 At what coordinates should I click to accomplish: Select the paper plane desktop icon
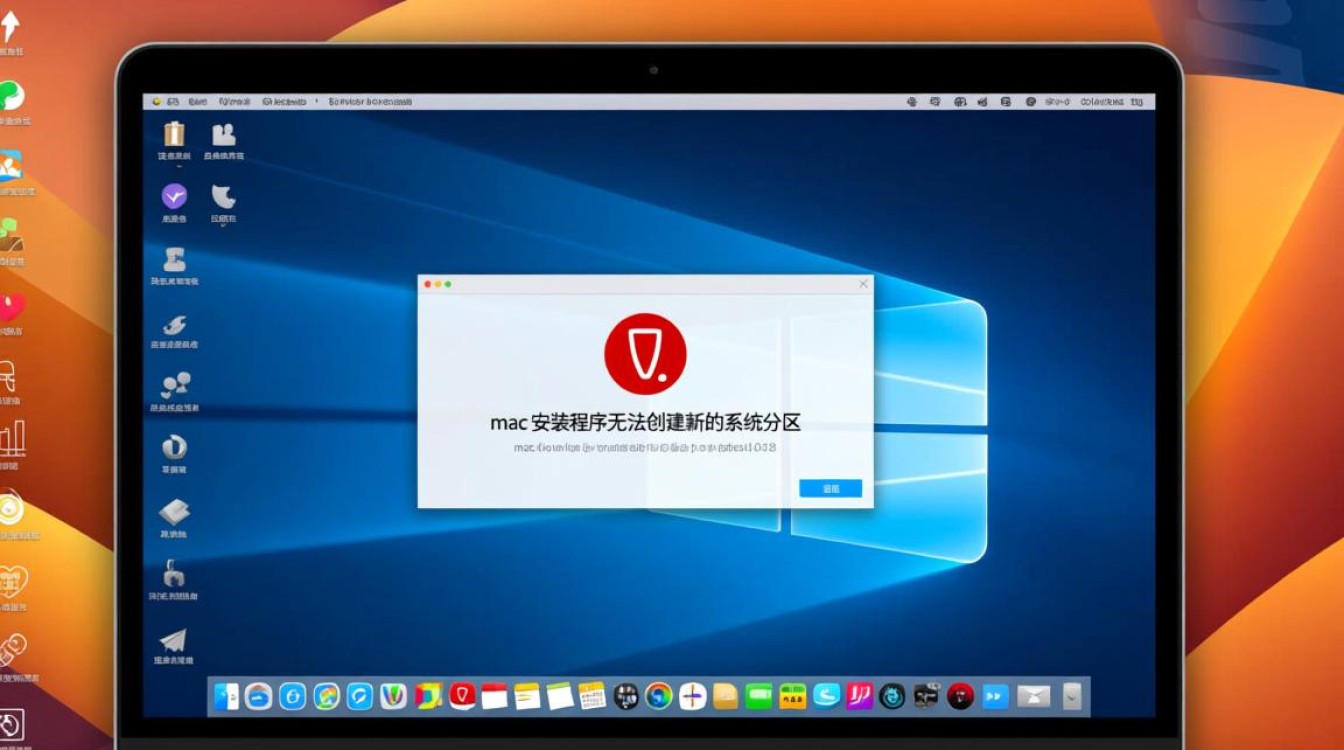[174, 640]
